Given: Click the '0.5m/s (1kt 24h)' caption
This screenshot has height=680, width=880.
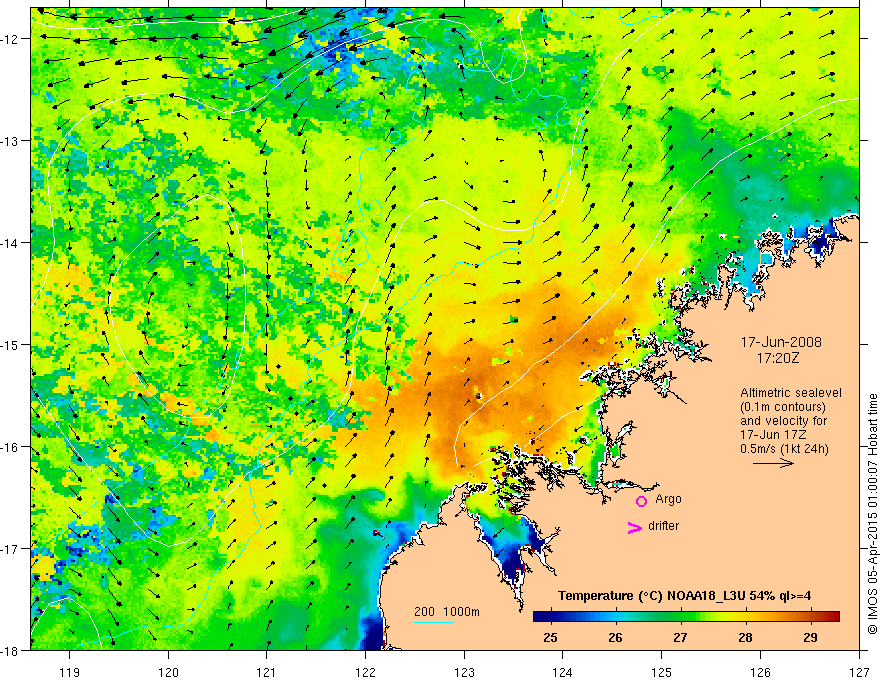Looking at the screenshot, I should [x=784, y=449].
